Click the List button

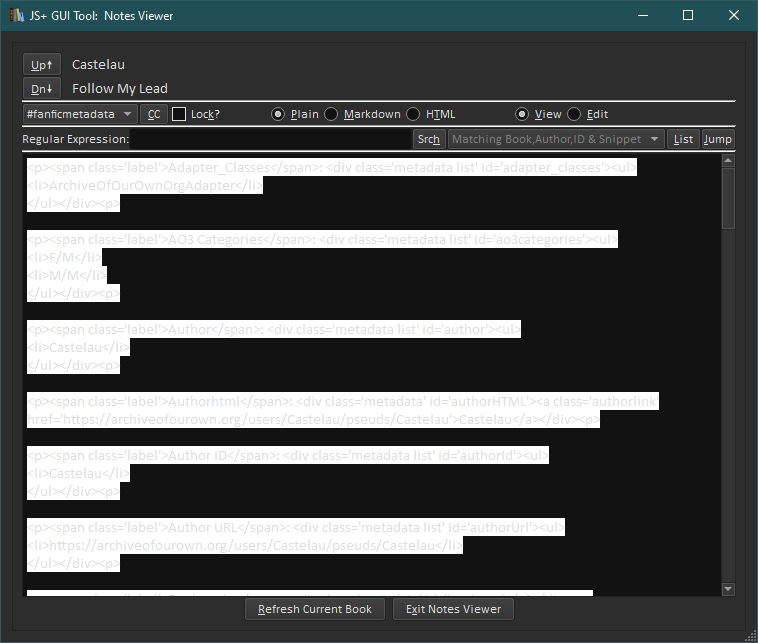[x=683, y=139]
